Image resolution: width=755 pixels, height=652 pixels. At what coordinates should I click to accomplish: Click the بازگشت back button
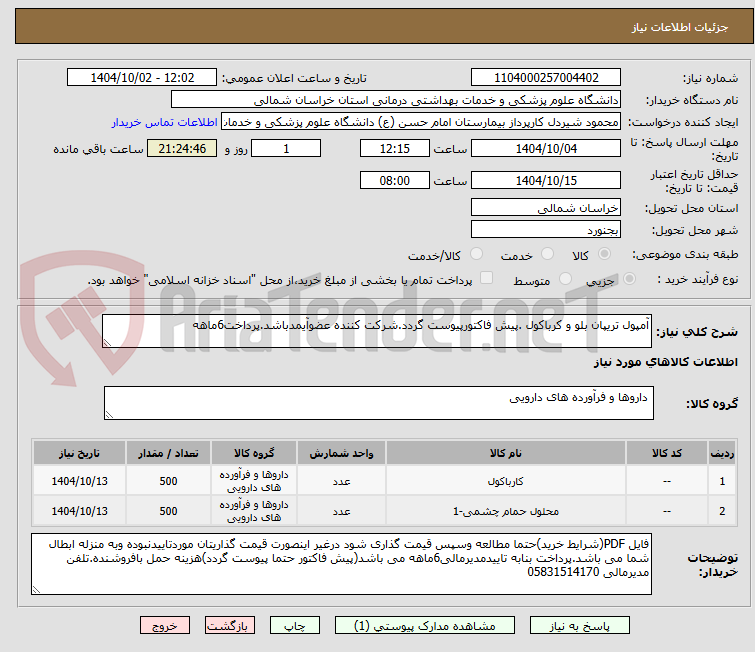230,626
